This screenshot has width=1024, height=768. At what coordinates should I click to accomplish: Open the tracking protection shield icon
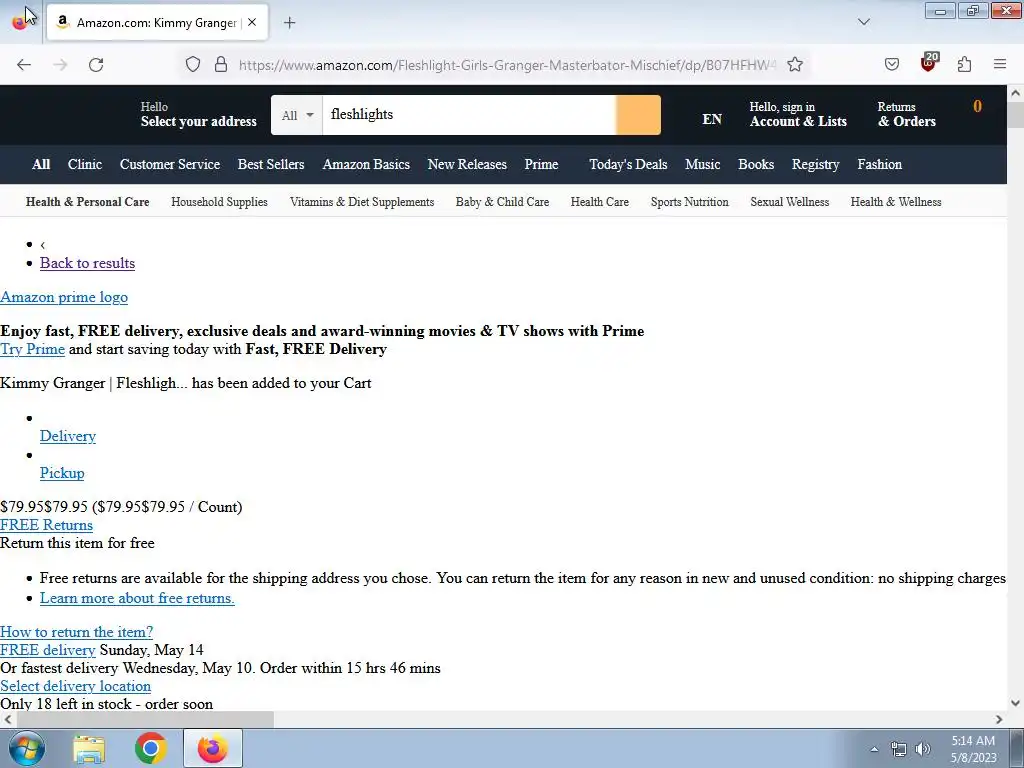(193, 65)
